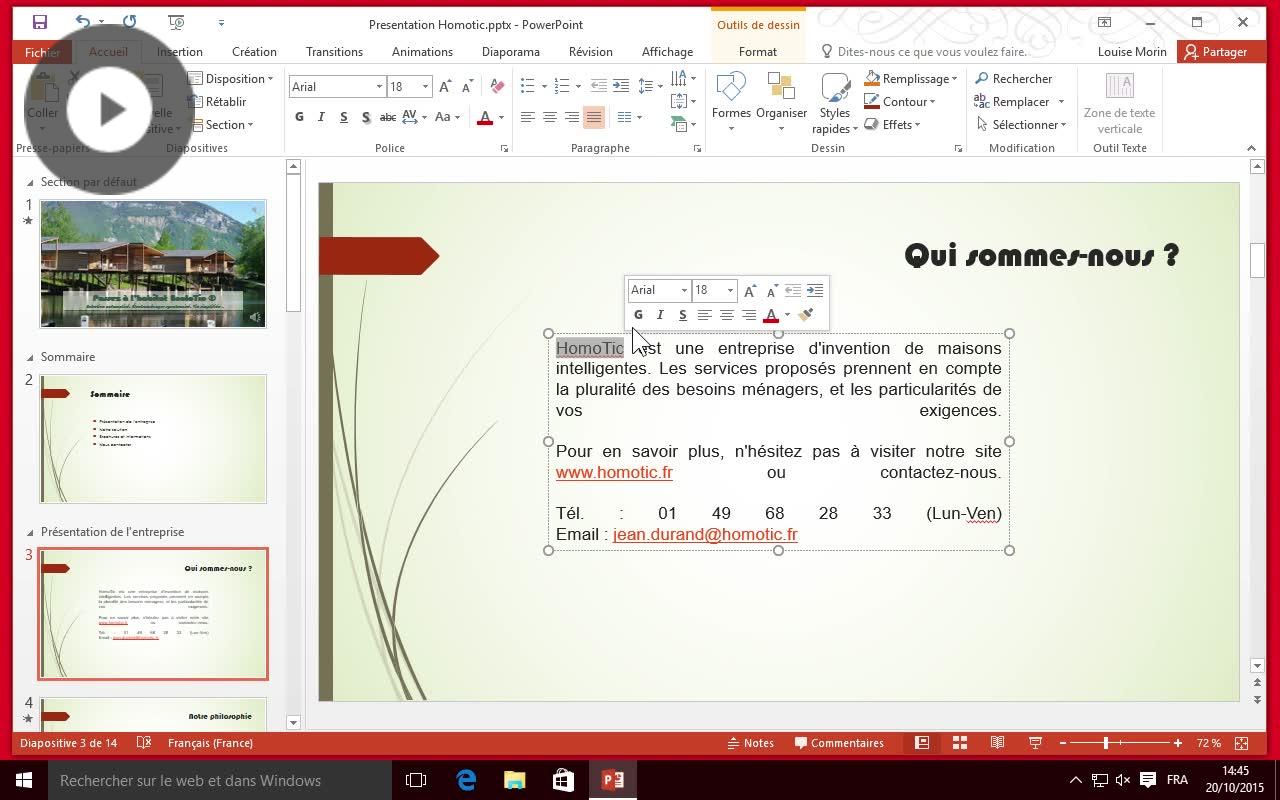Open the Animations ribbon tab
1280x800 pixels.
point(422,52)
